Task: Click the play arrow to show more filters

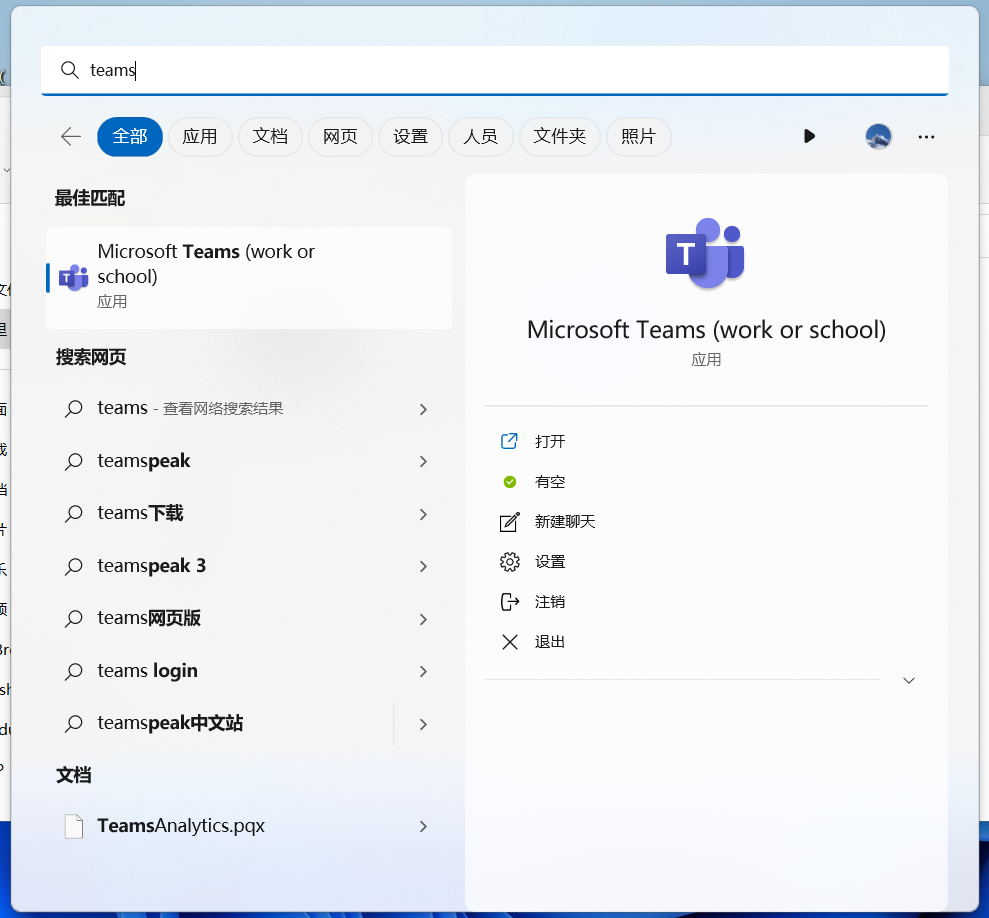Action: coord(809,136)
